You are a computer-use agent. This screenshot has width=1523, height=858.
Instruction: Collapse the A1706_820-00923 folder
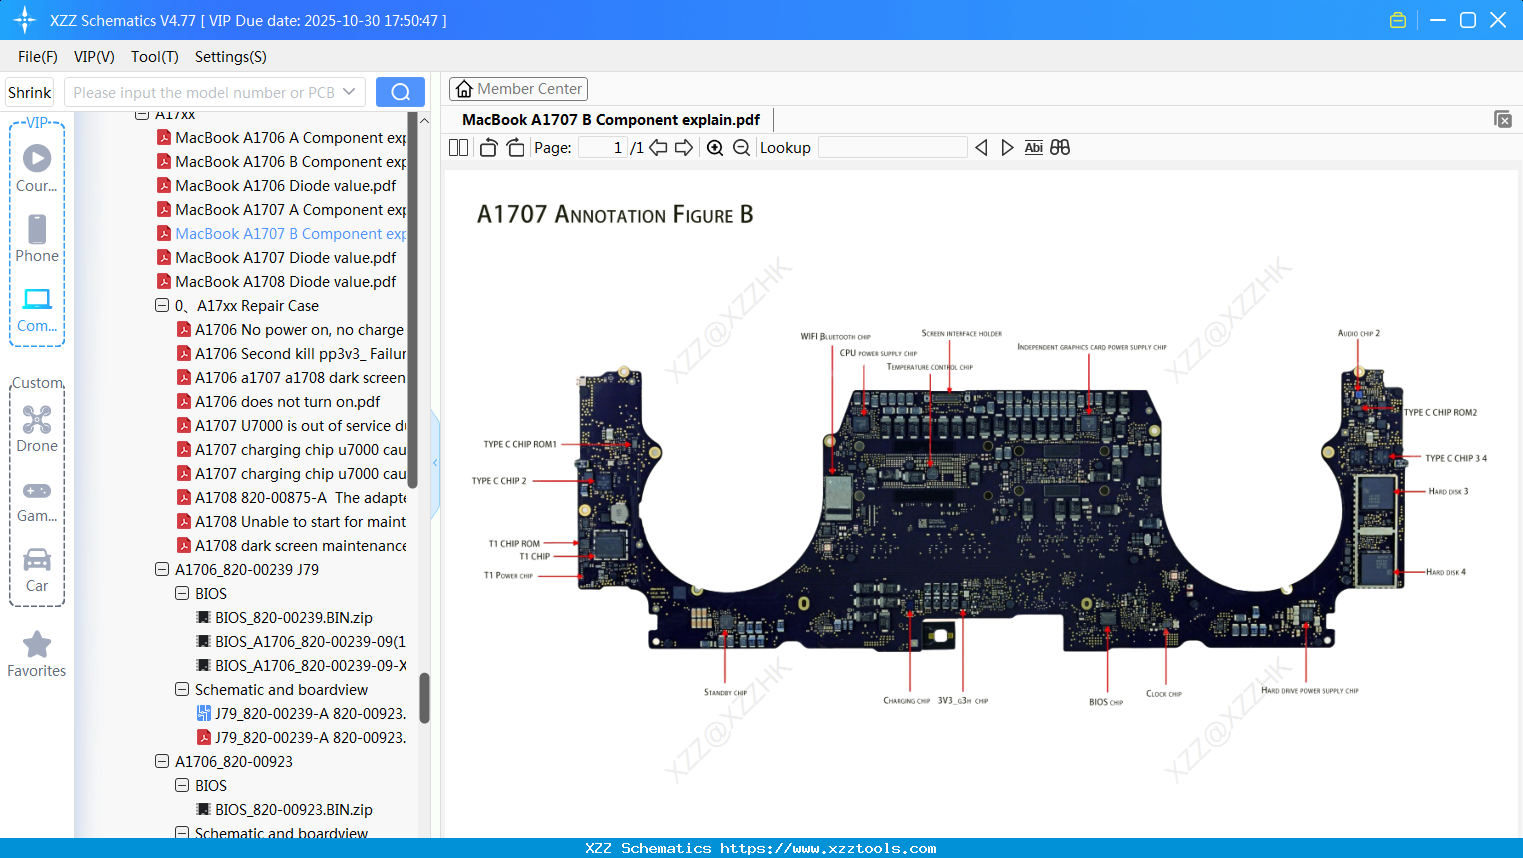pyautogui.click(x=162, y=762)
